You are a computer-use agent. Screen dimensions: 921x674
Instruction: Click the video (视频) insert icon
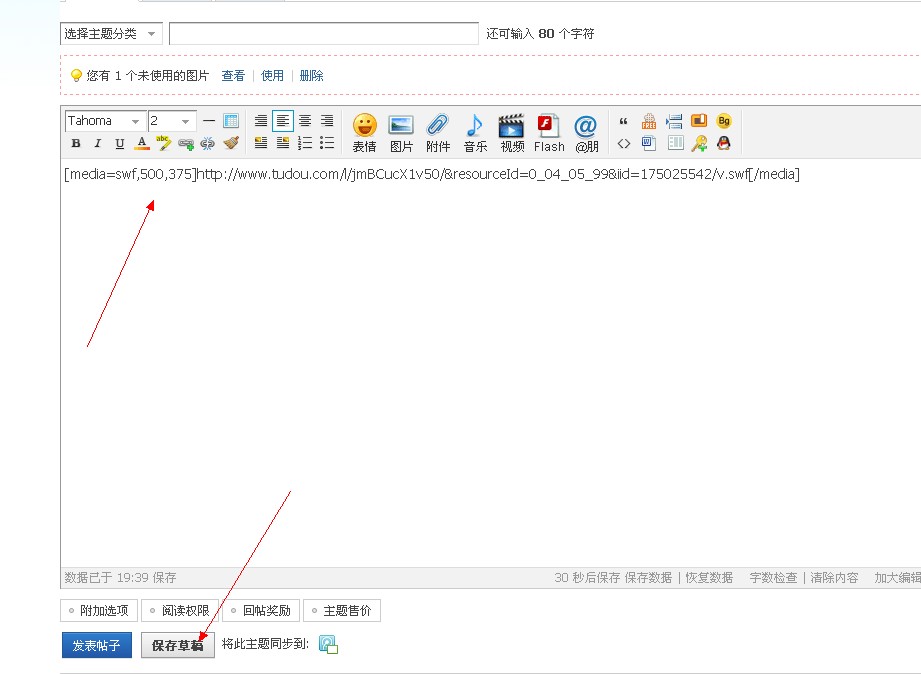(512, 131)
